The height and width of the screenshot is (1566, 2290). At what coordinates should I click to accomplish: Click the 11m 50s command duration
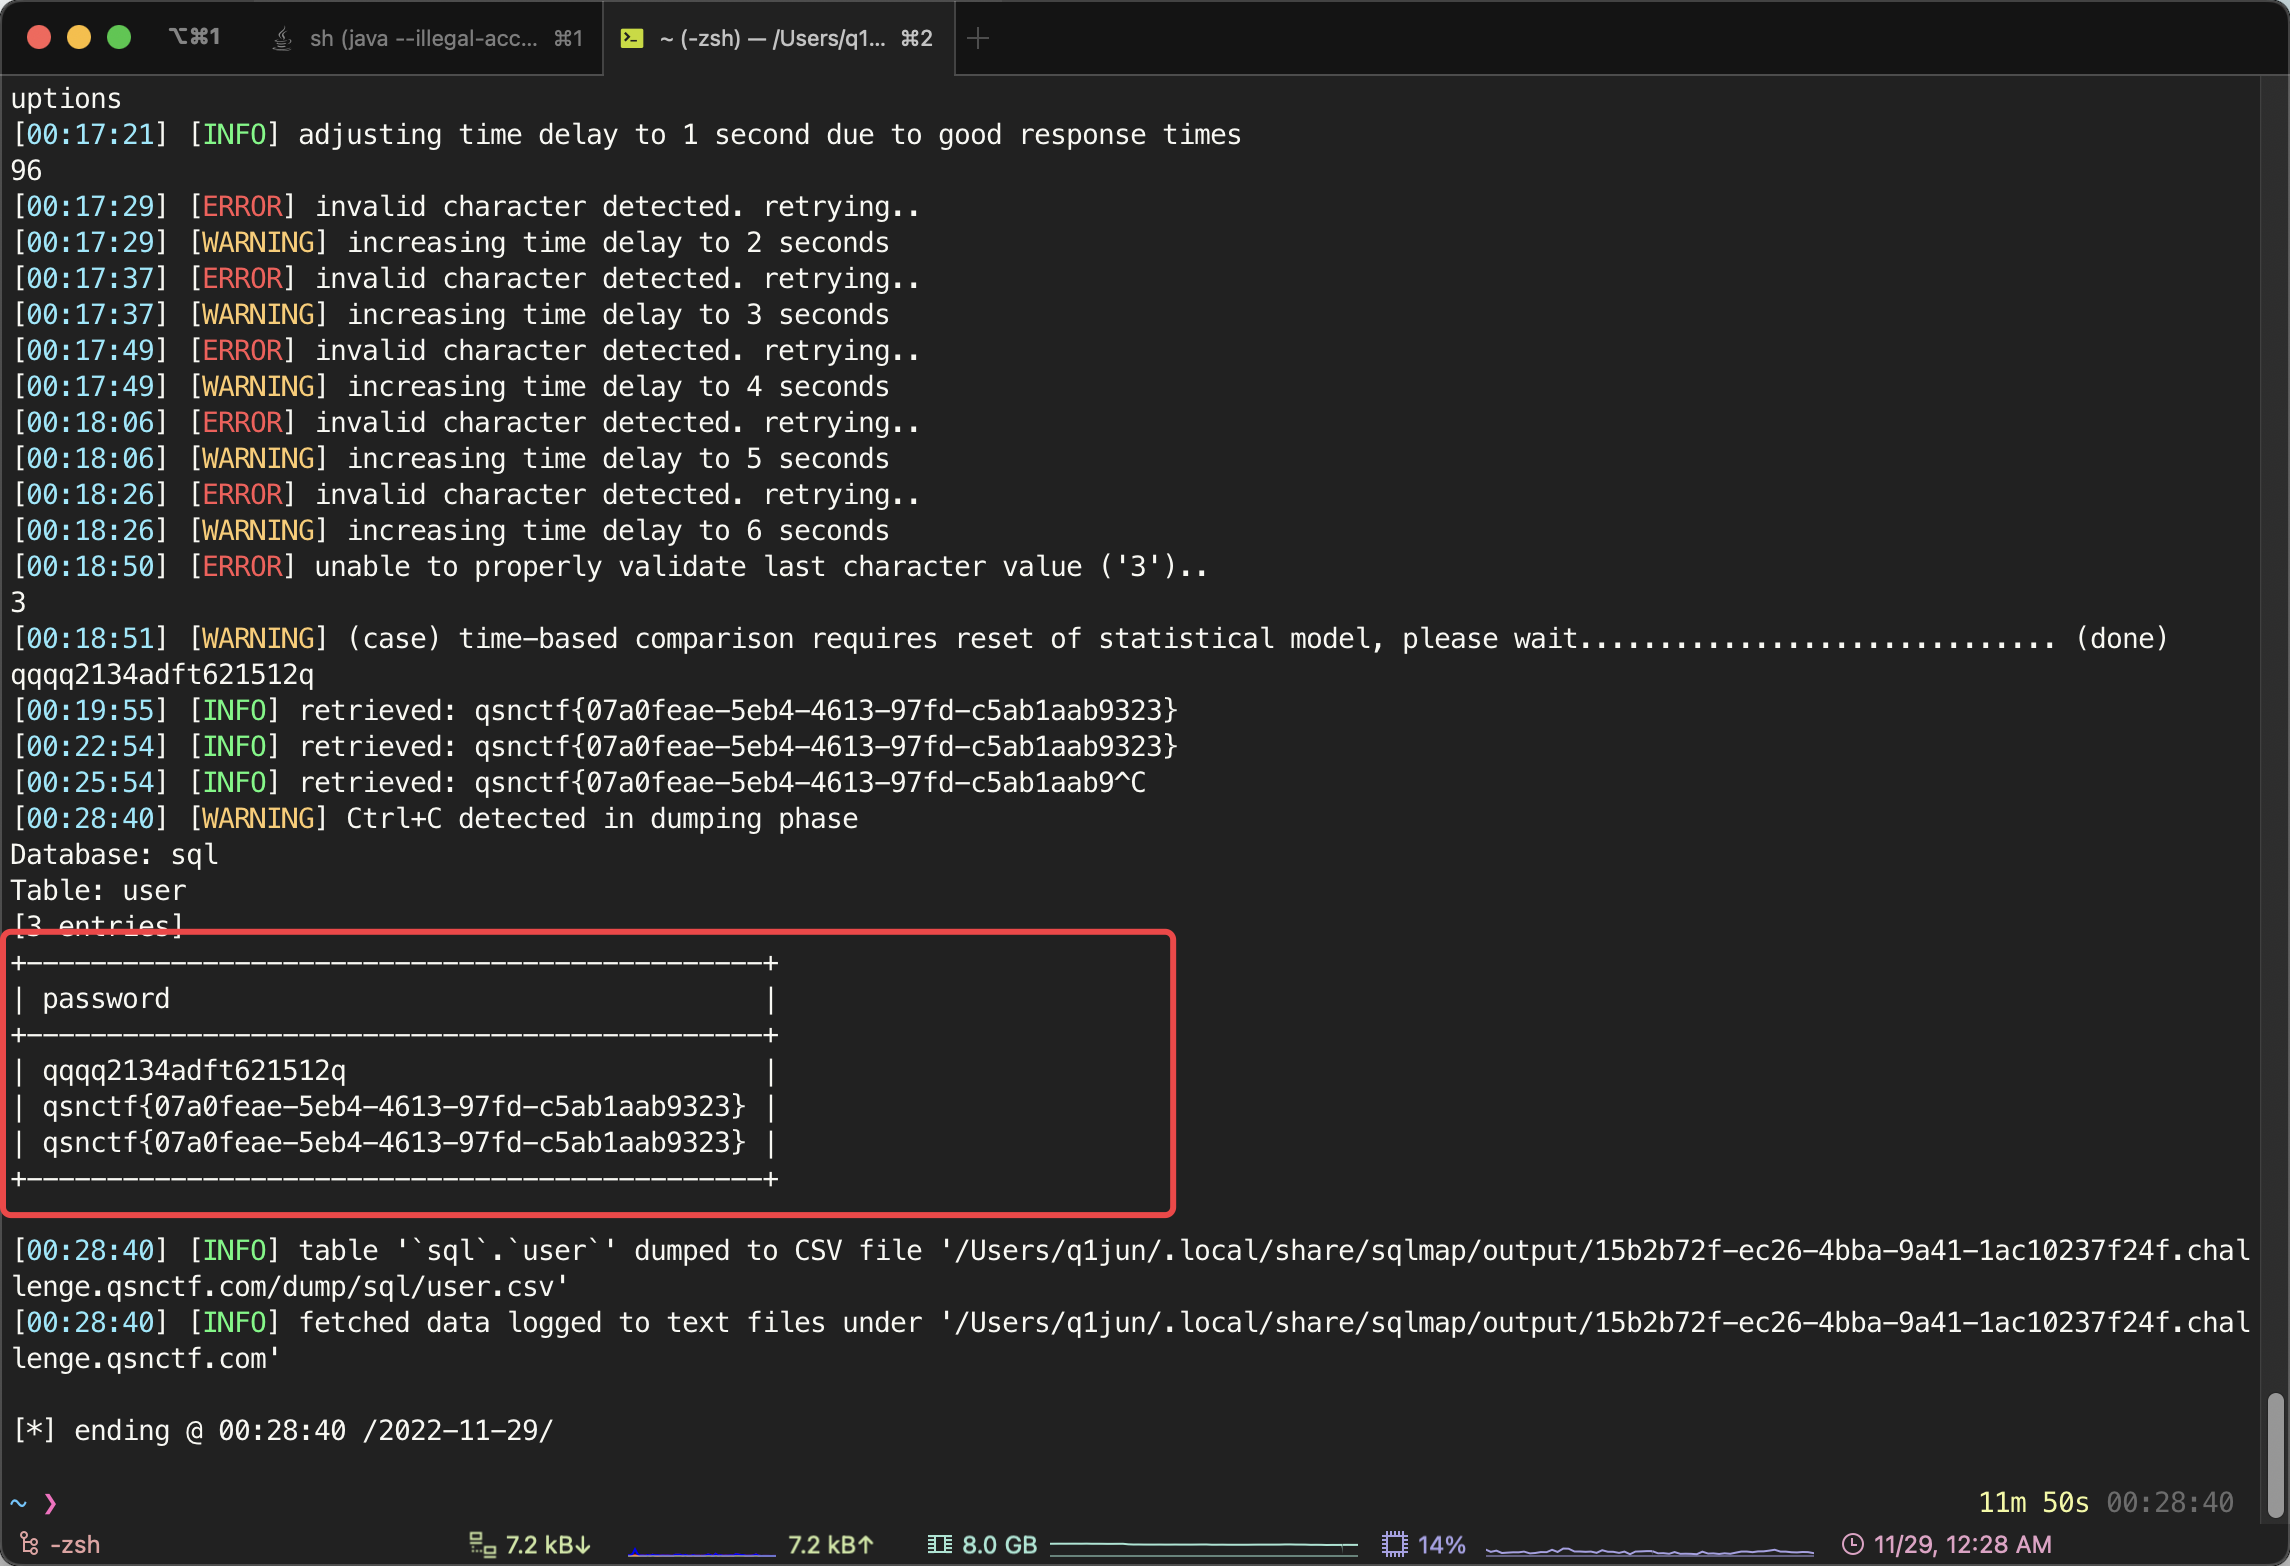point(2034,1502)
